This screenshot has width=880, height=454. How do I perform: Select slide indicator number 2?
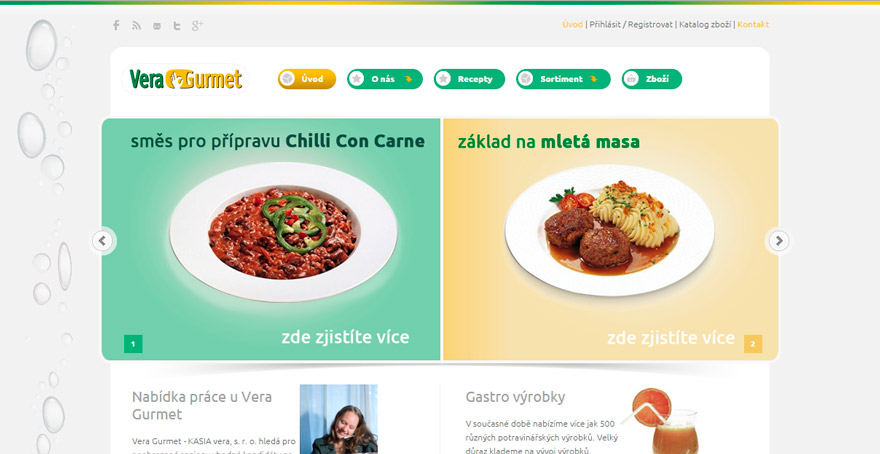click(753, 344)
